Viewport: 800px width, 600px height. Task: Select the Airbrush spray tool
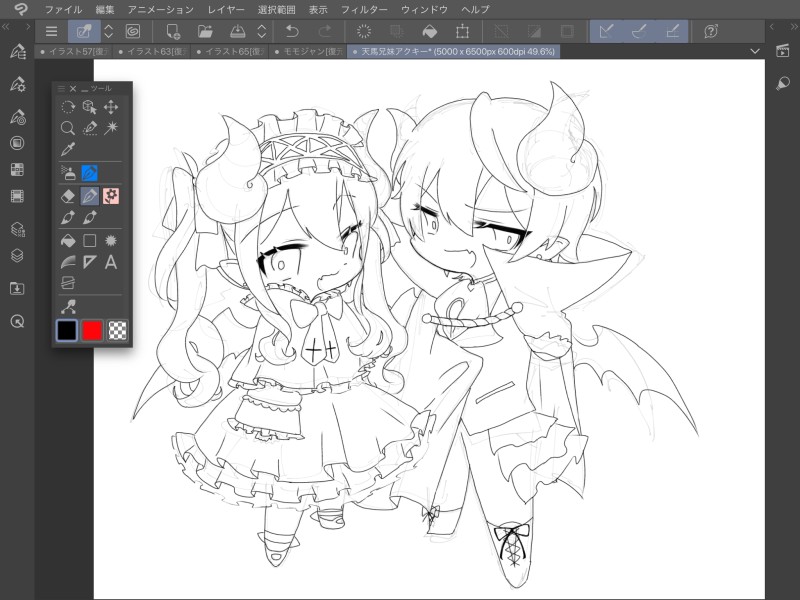pos(68,173)
